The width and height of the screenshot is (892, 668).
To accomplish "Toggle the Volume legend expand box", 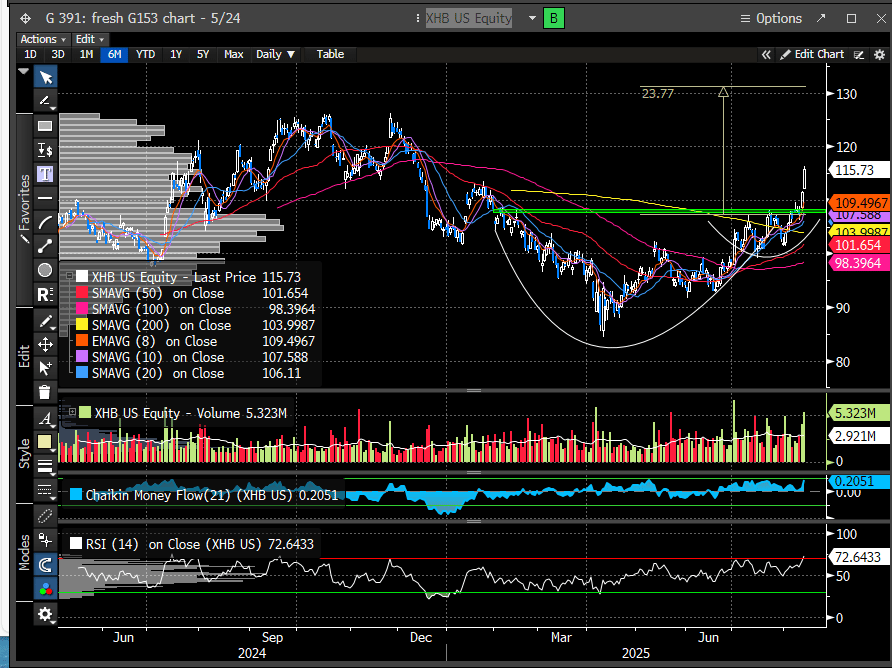I will 73,412.
